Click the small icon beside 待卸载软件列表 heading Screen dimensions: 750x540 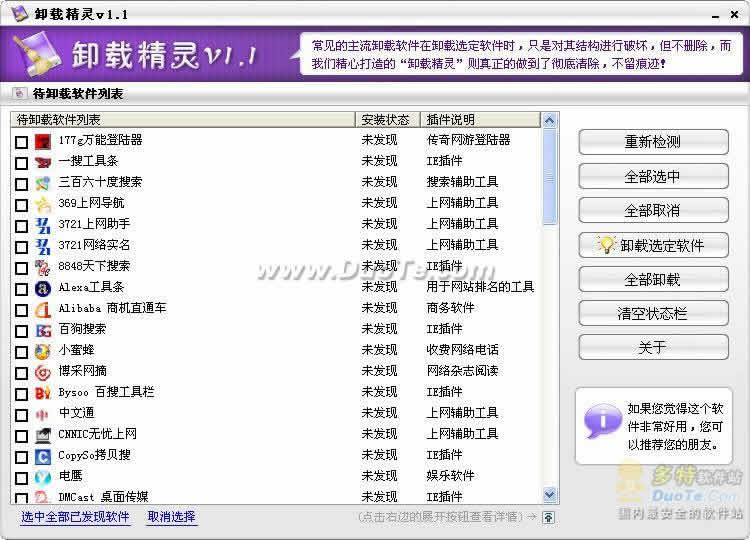(x=19, y=93)
